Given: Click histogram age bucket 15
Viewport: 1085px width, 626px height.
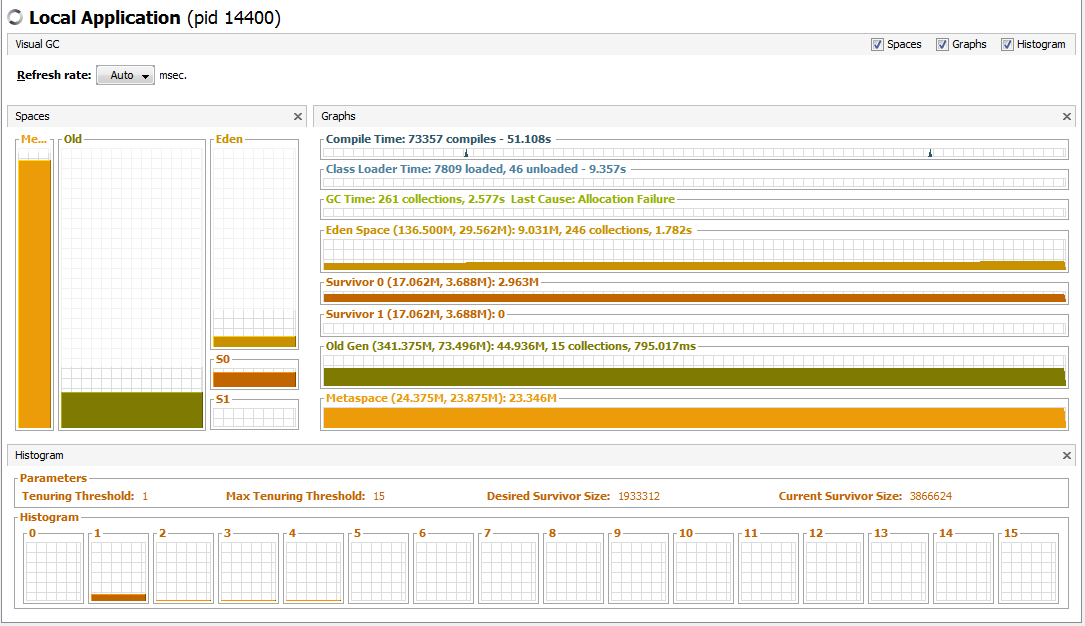Looking at the screenshot, I should point(1029,571).
